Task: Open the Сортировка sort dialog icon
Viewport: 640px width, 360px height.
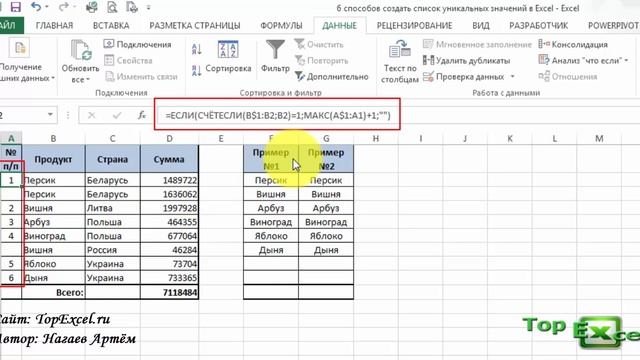Action: tap(228, 50)
